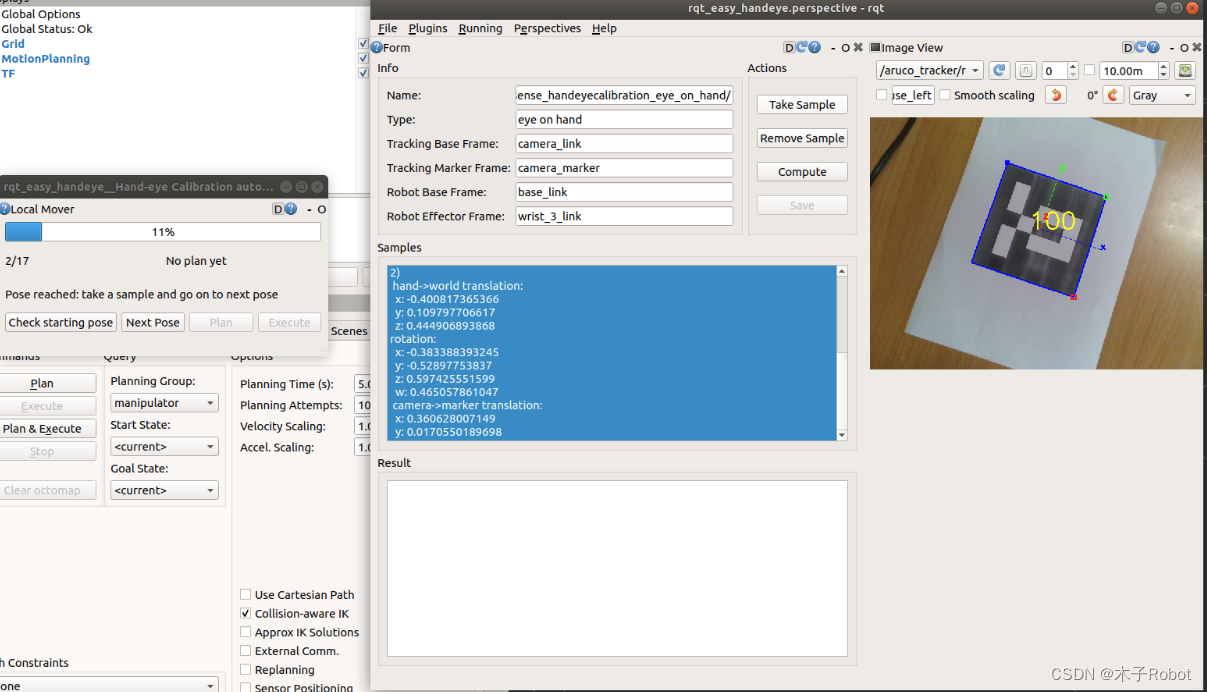Click the spinner arrows of 10.00m field
Screen dimensions: 1207x692
[x=1164, y=71]
